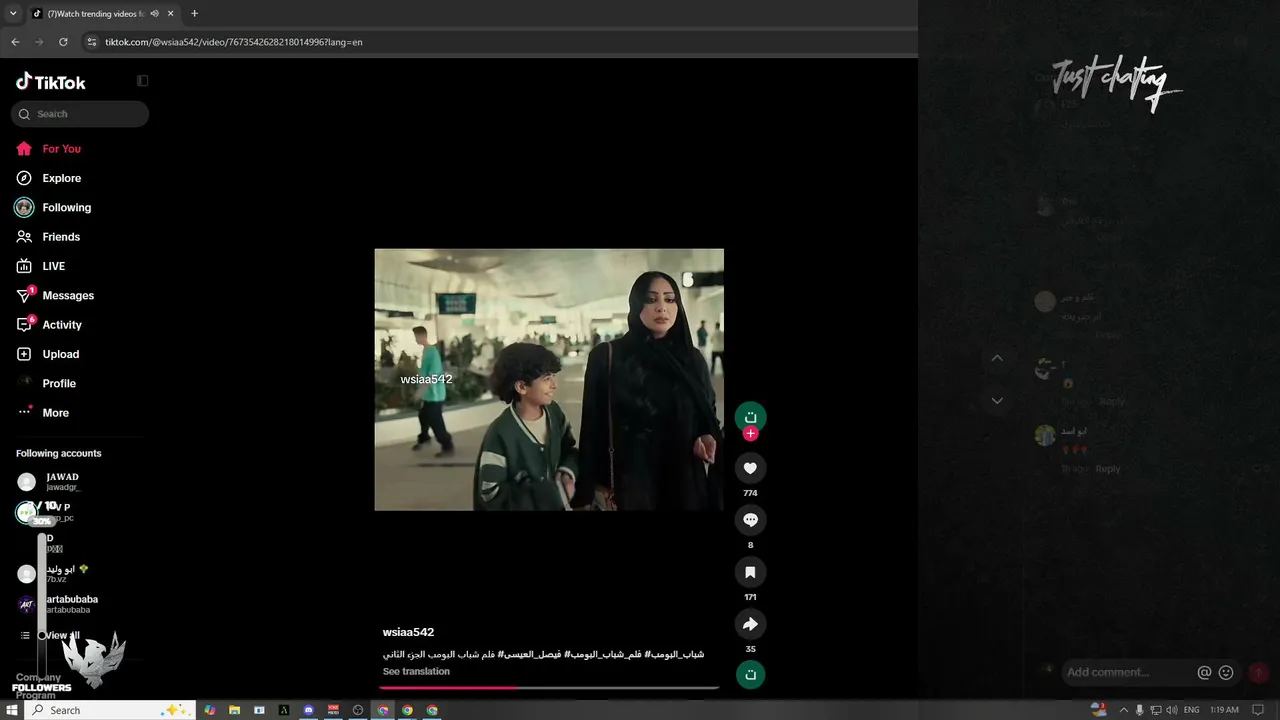Mute the TikTok browser tab audio

(x=154, y=14)
